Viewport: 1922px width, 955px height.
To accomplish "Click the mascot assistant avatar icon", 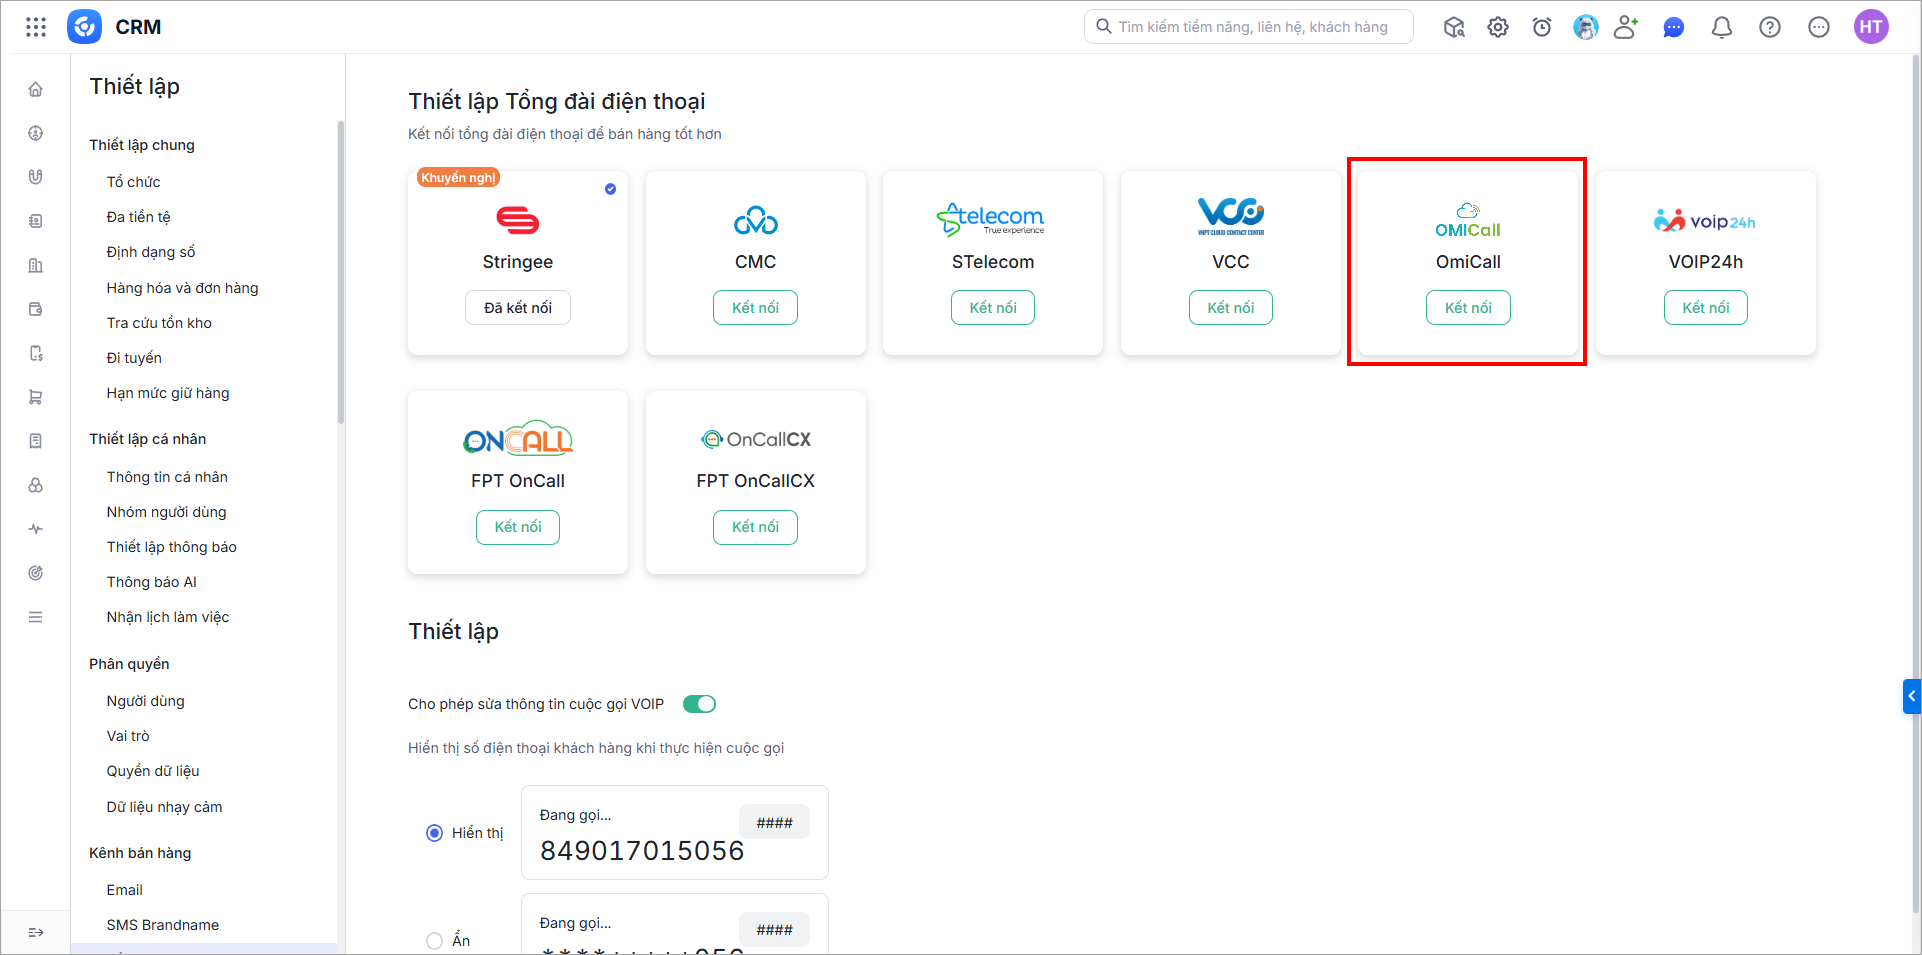I will coord(1586,27).
